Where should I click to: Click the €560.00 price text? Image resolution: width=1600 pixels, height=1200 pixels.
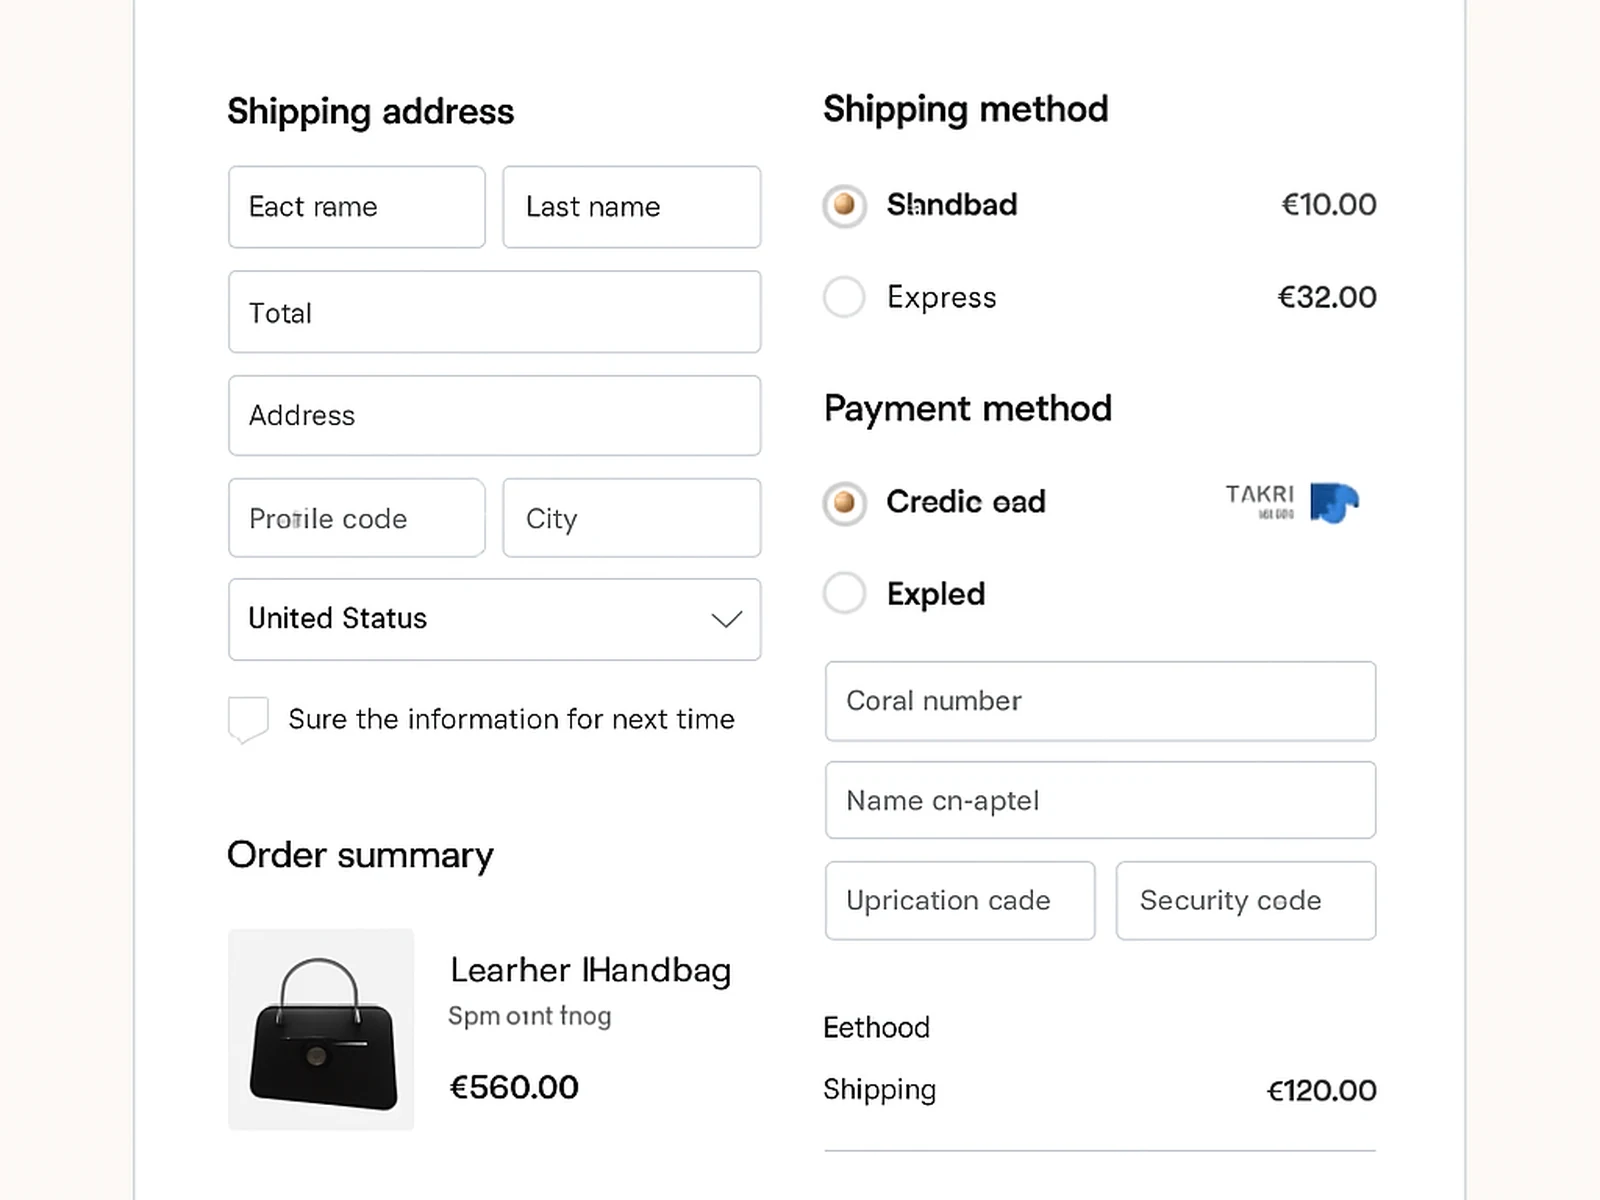[513, 1087]
